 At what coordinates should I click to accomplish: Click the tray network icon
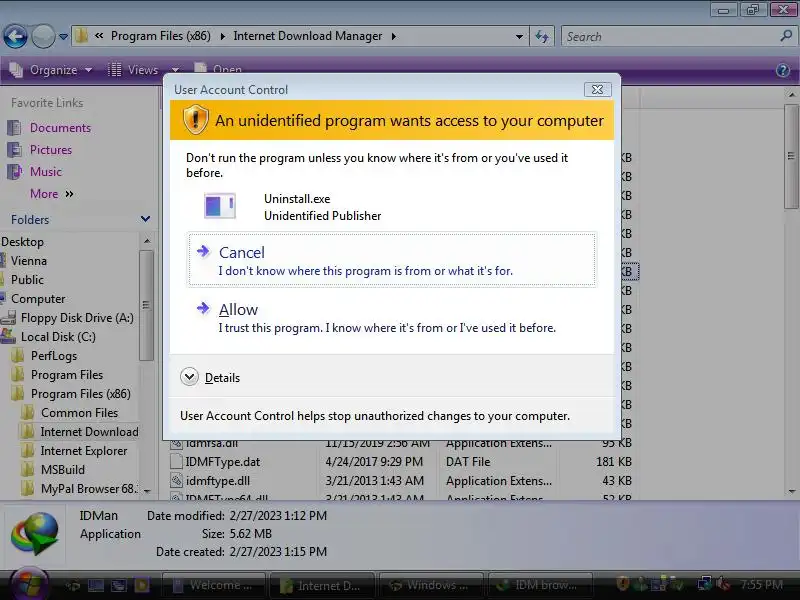(x=706, y=583)
